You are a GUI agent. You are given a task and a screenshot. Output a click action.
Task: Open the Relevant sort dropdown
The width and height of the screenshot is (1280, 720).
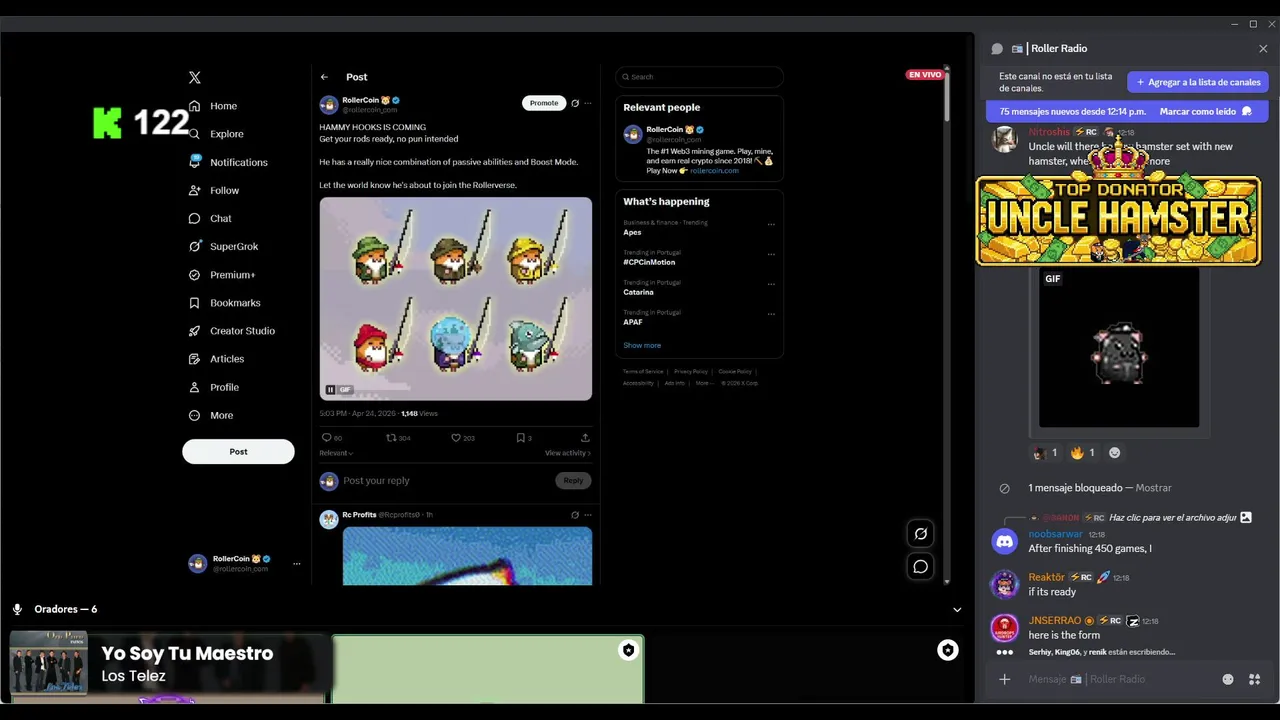pos(336,453)
